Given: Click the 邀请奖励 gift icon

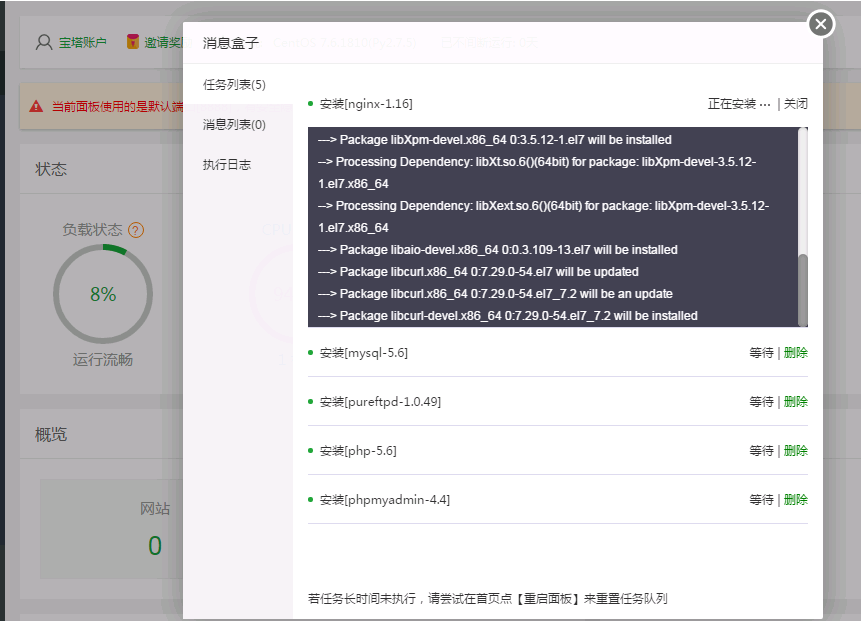Looking at the screenshot, I should (132, 42).
